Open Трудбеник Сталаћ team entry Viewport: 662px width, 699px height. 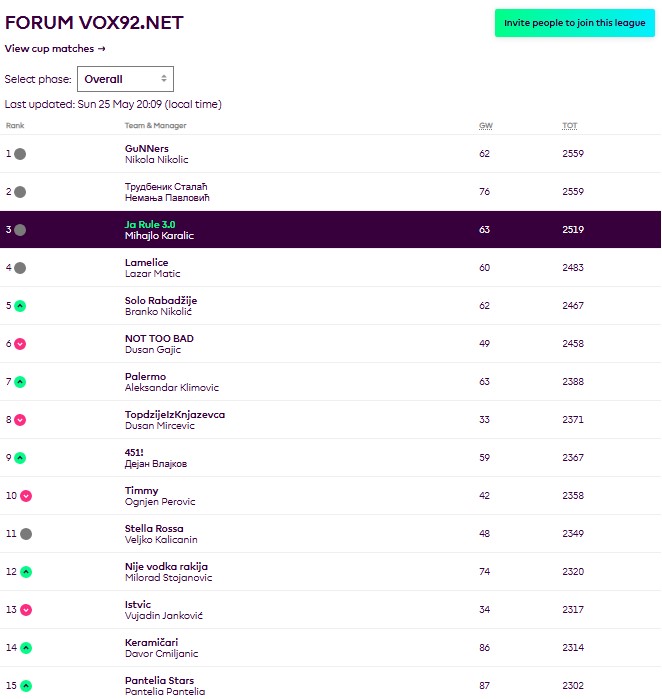click(165, 187)
